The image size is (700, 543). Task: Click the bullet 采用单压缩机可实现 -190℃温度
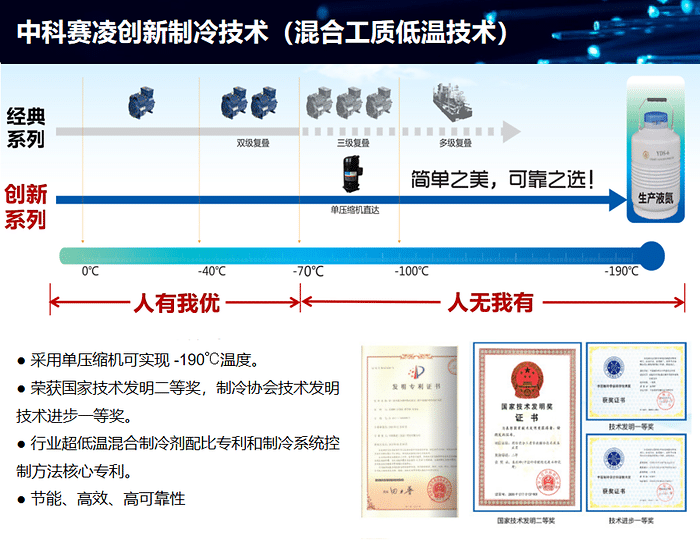138,359
